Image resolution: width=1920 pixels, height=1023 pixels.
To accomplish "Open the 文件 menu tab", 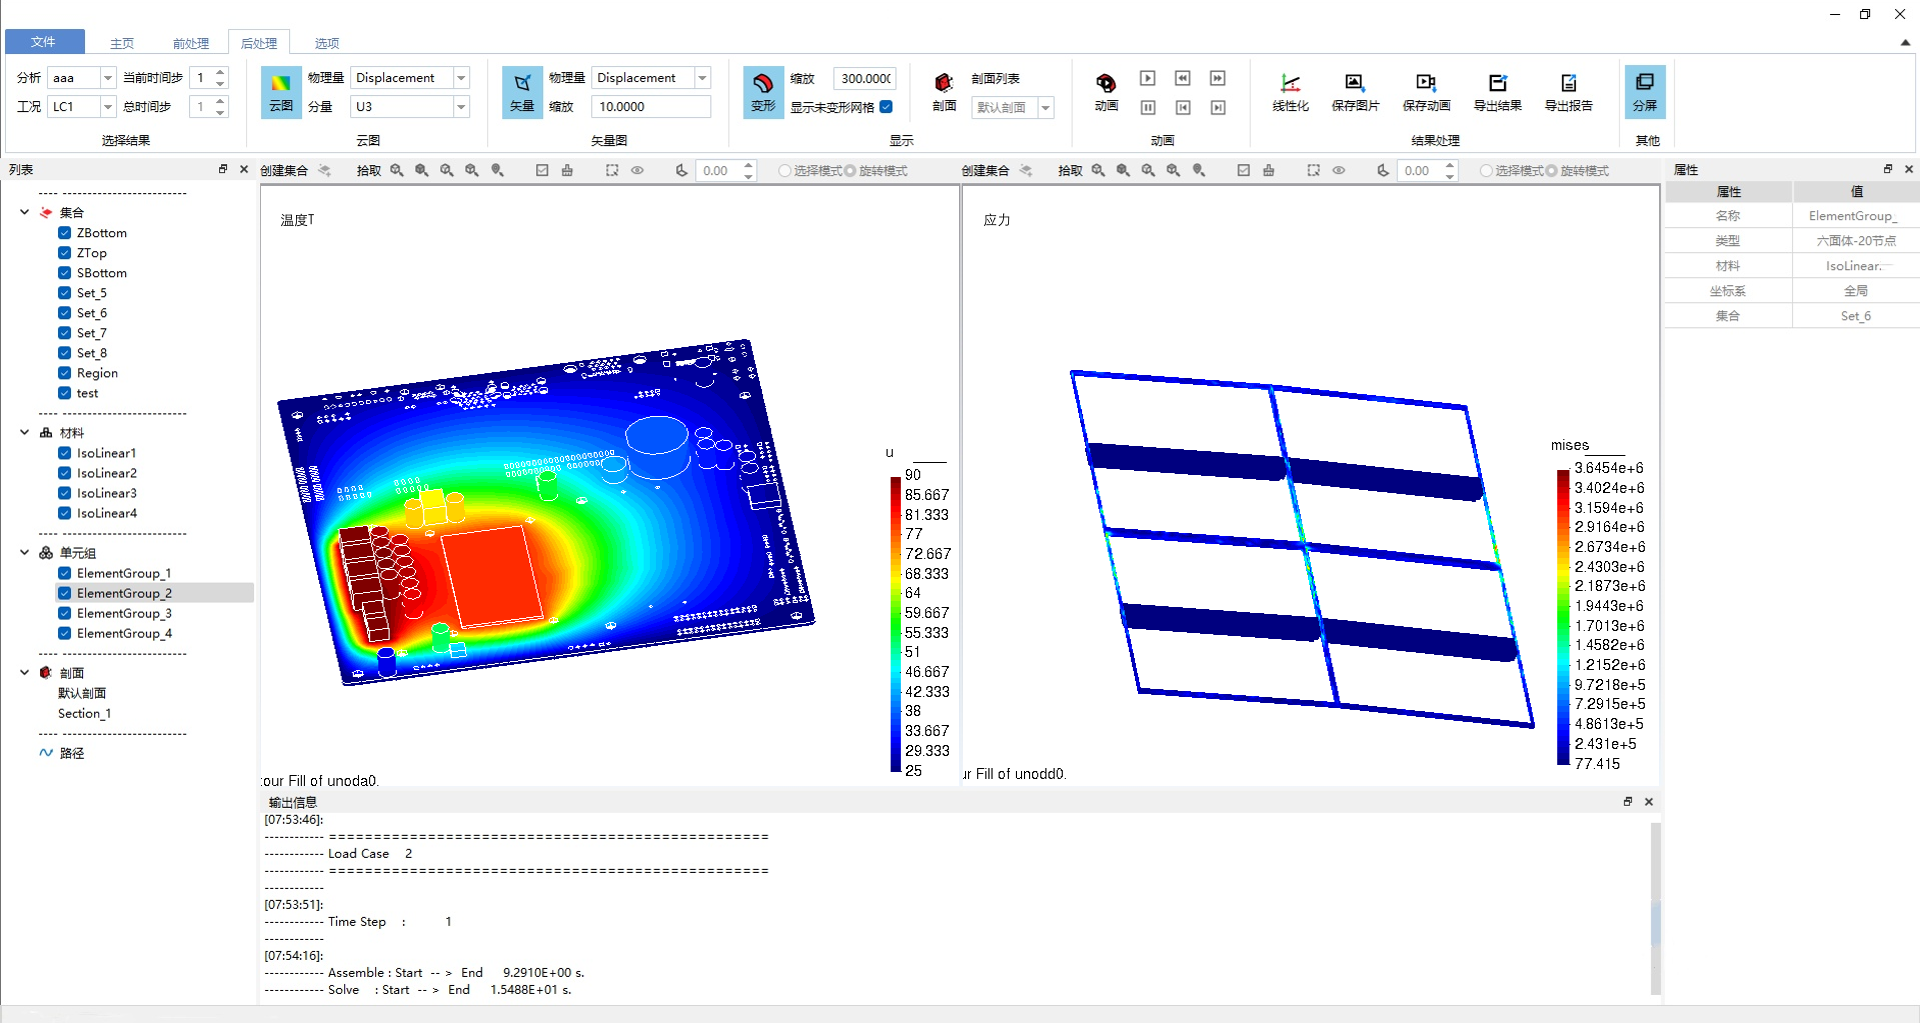I will tap(44, 42).
